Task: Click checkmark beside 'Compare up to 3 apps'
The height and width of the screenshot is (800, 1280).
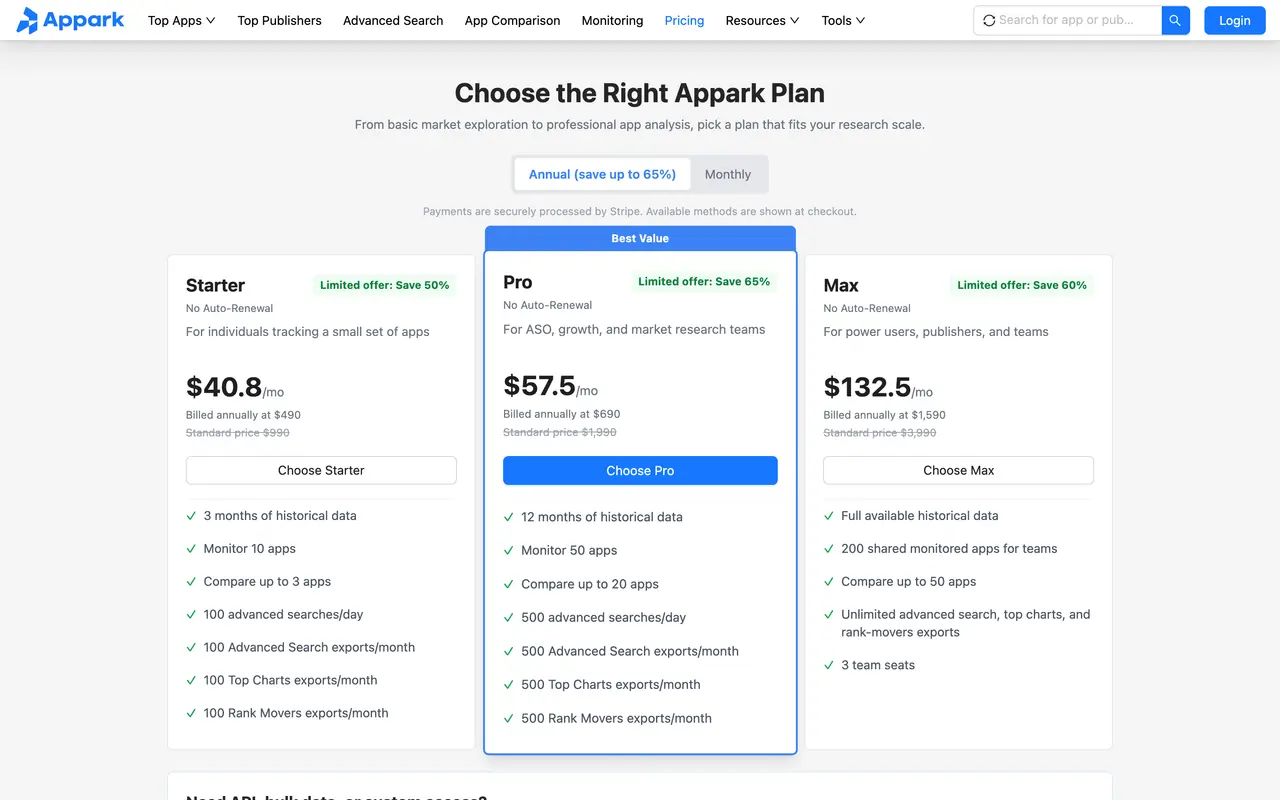Action: pos(191,582)
